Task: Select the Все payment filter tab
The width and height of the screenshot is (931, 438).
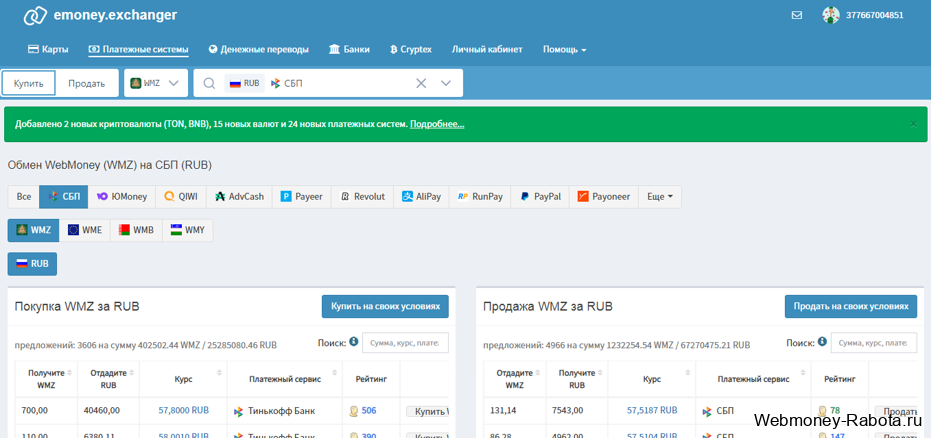Action: pyautogui.click(x=24, y=196)
